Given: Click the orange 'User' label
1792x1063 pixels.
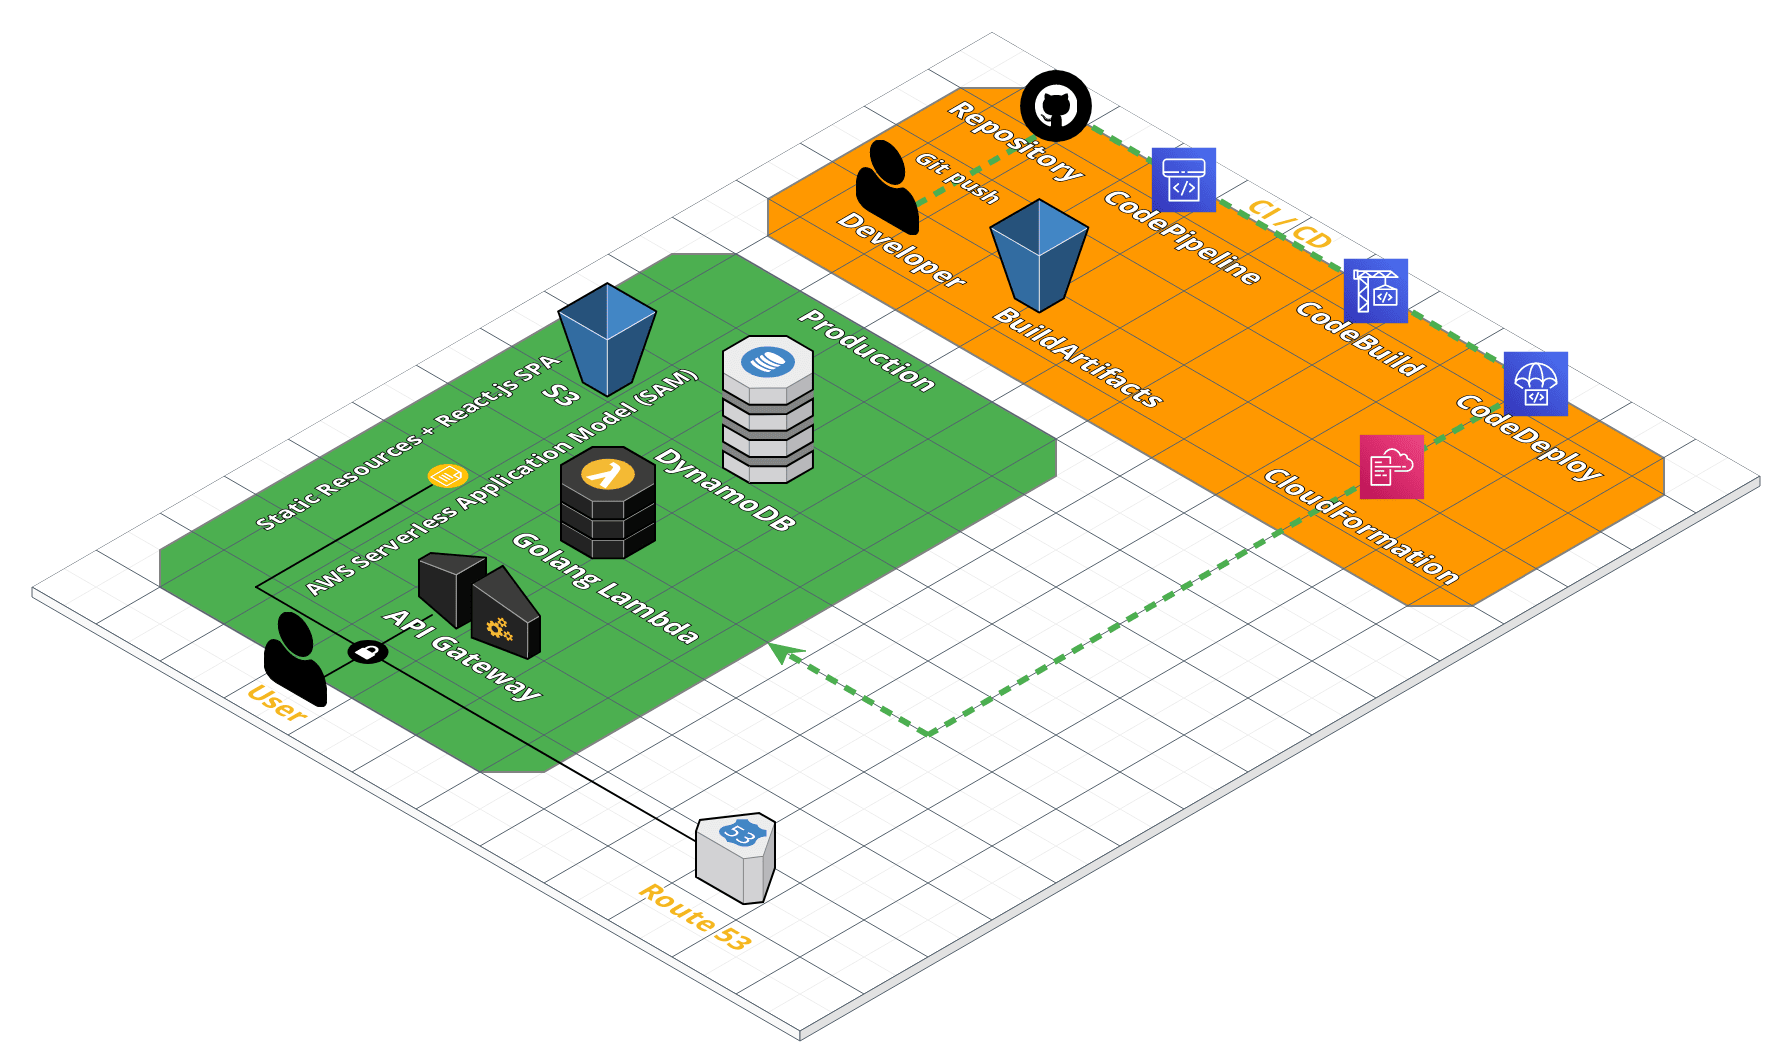Looking at the screenshot, I should click(276, 704).
